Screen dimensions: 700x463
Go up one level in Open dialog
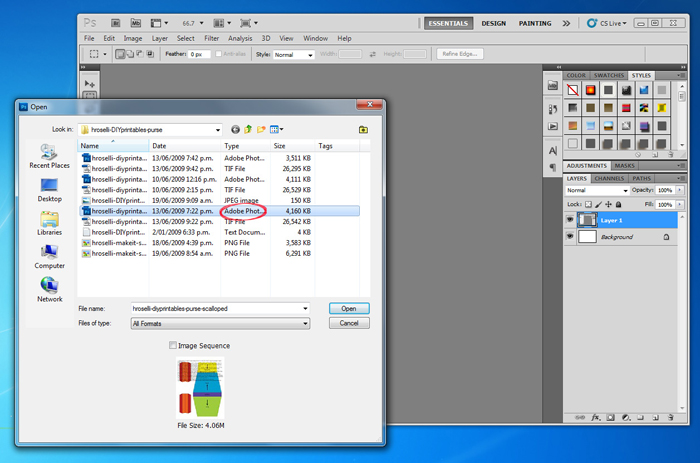[248, 129]
